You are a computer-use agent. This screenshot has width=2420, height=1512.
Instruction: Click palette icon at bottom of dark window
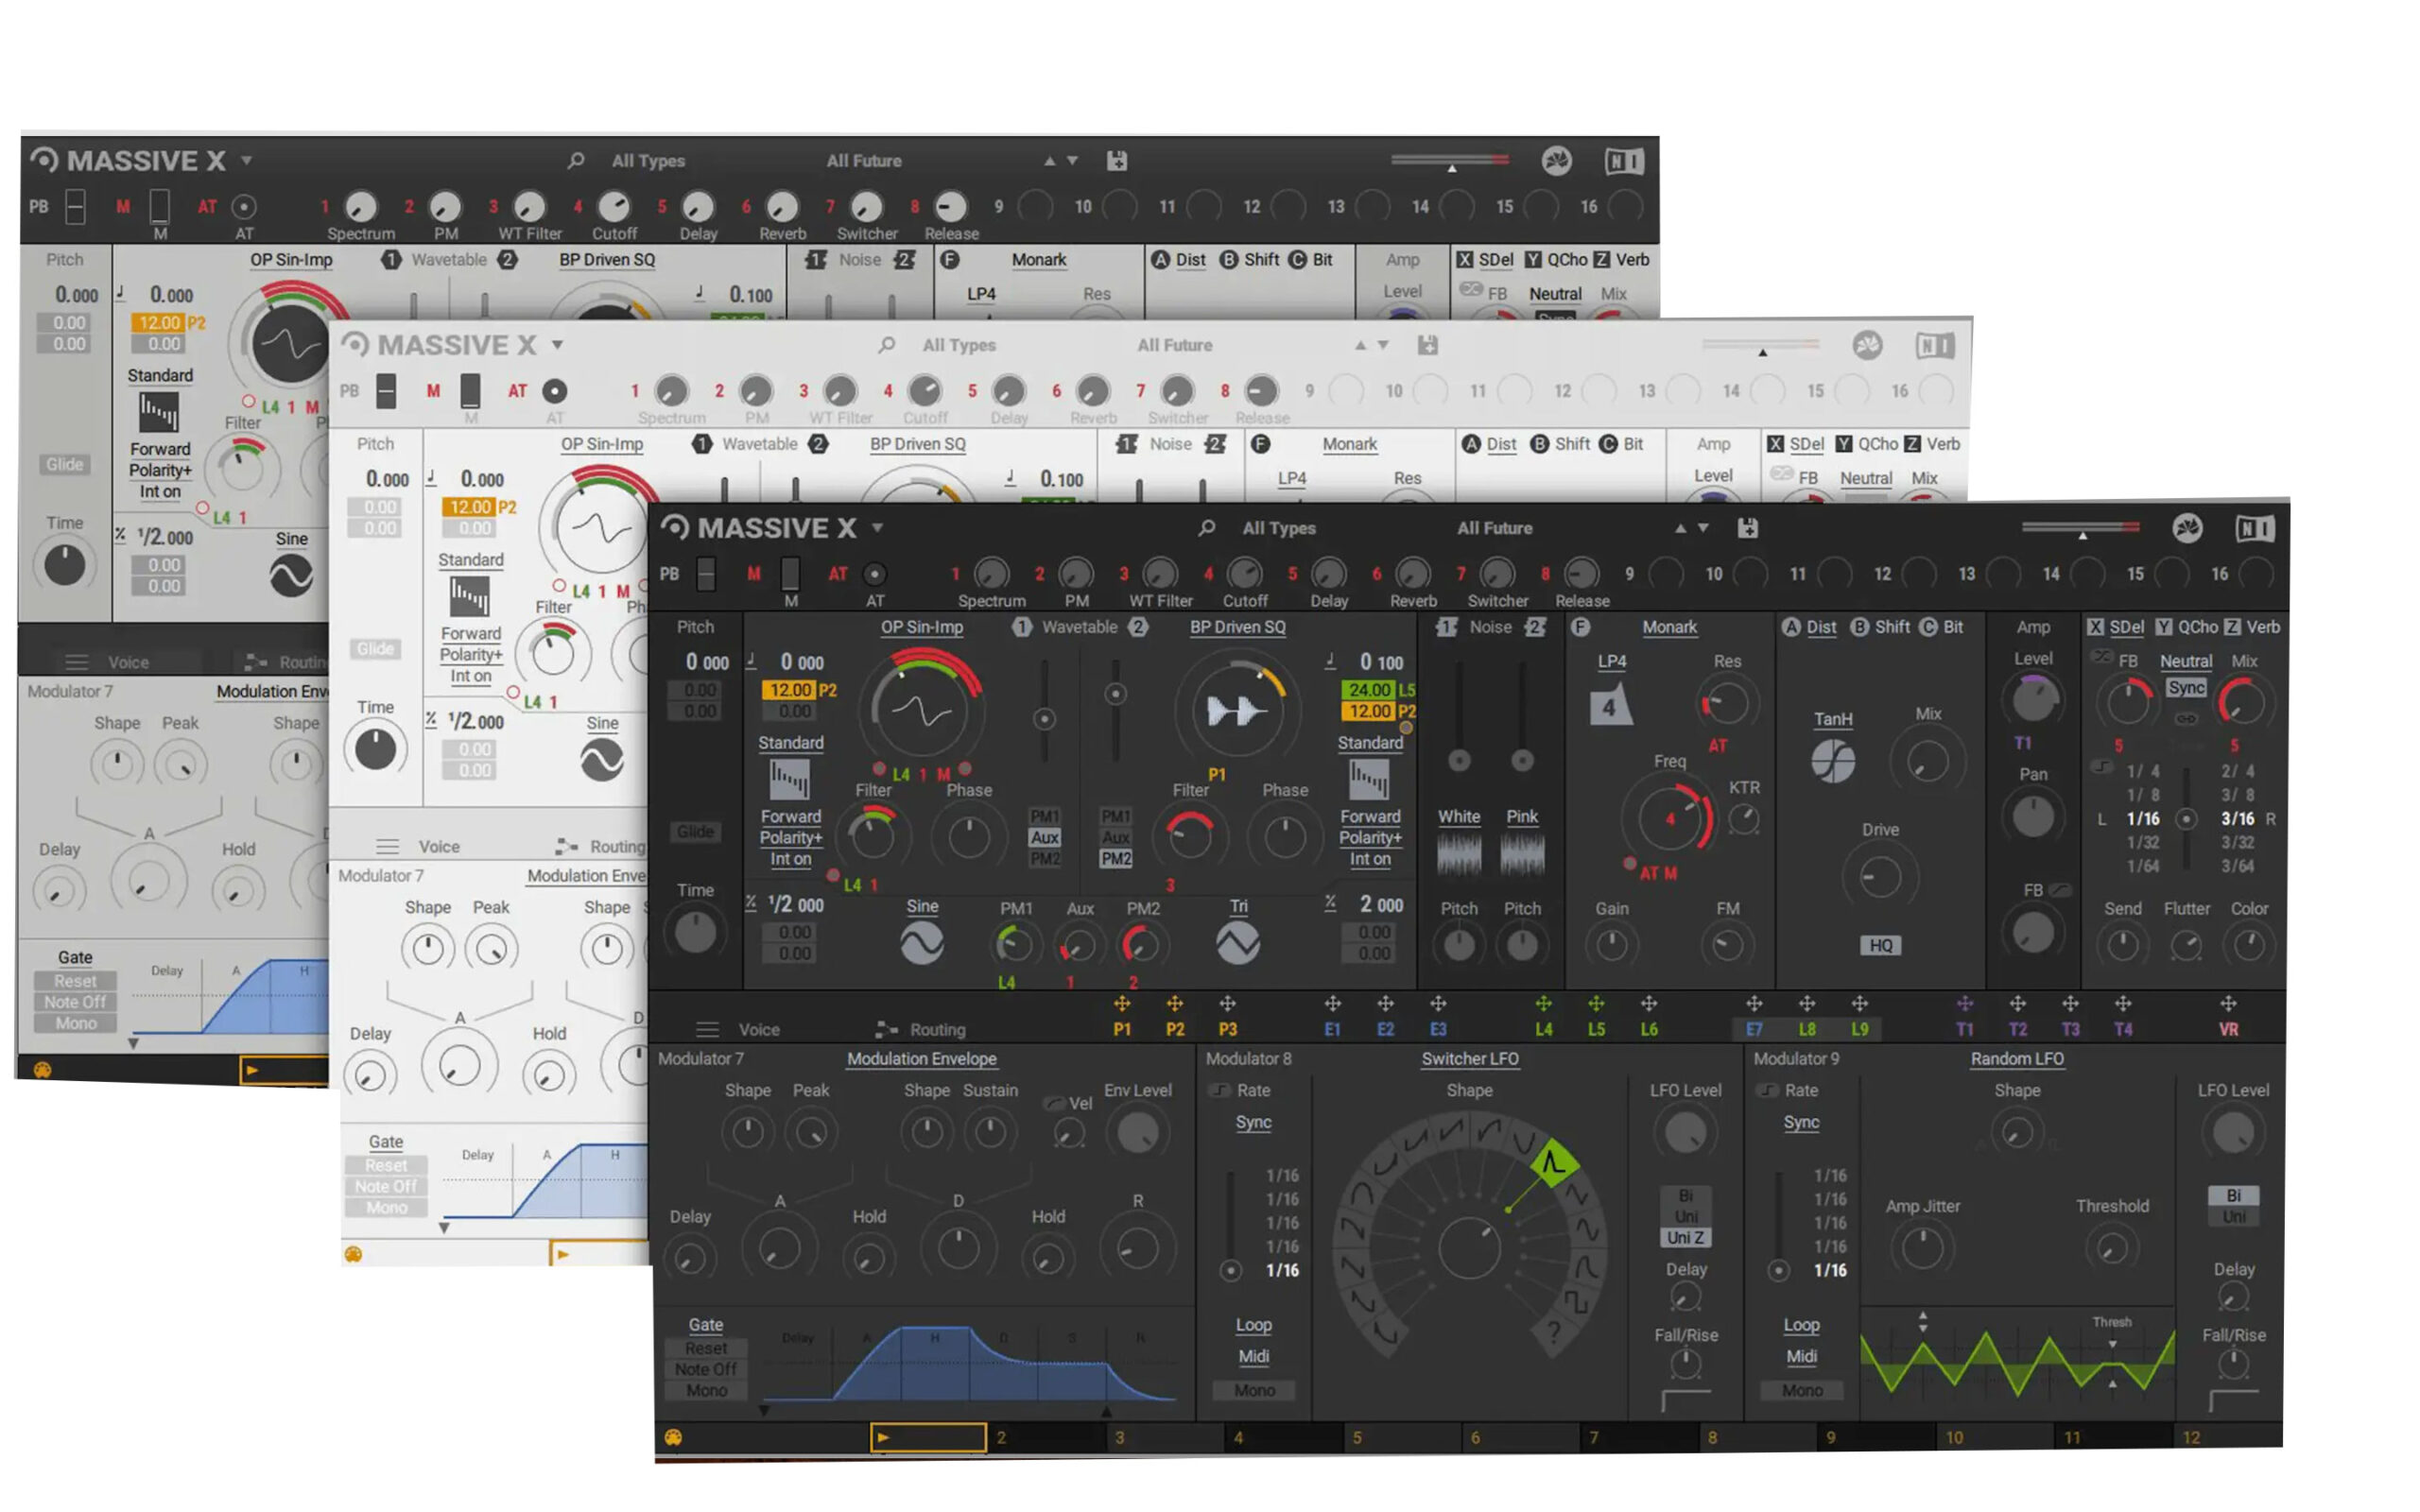[x=673, y=1437]
